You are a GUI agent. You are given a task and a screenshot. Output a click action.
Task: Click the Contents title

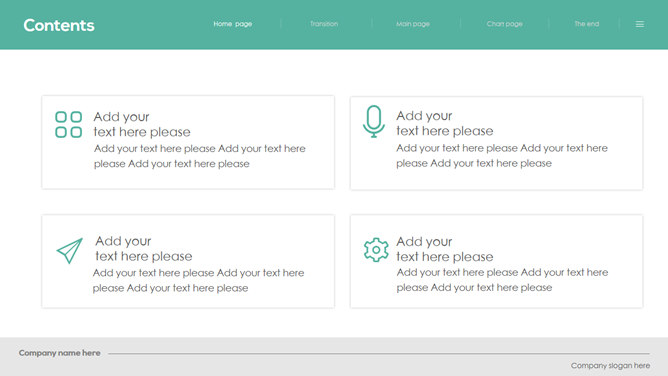coord(59,25)
